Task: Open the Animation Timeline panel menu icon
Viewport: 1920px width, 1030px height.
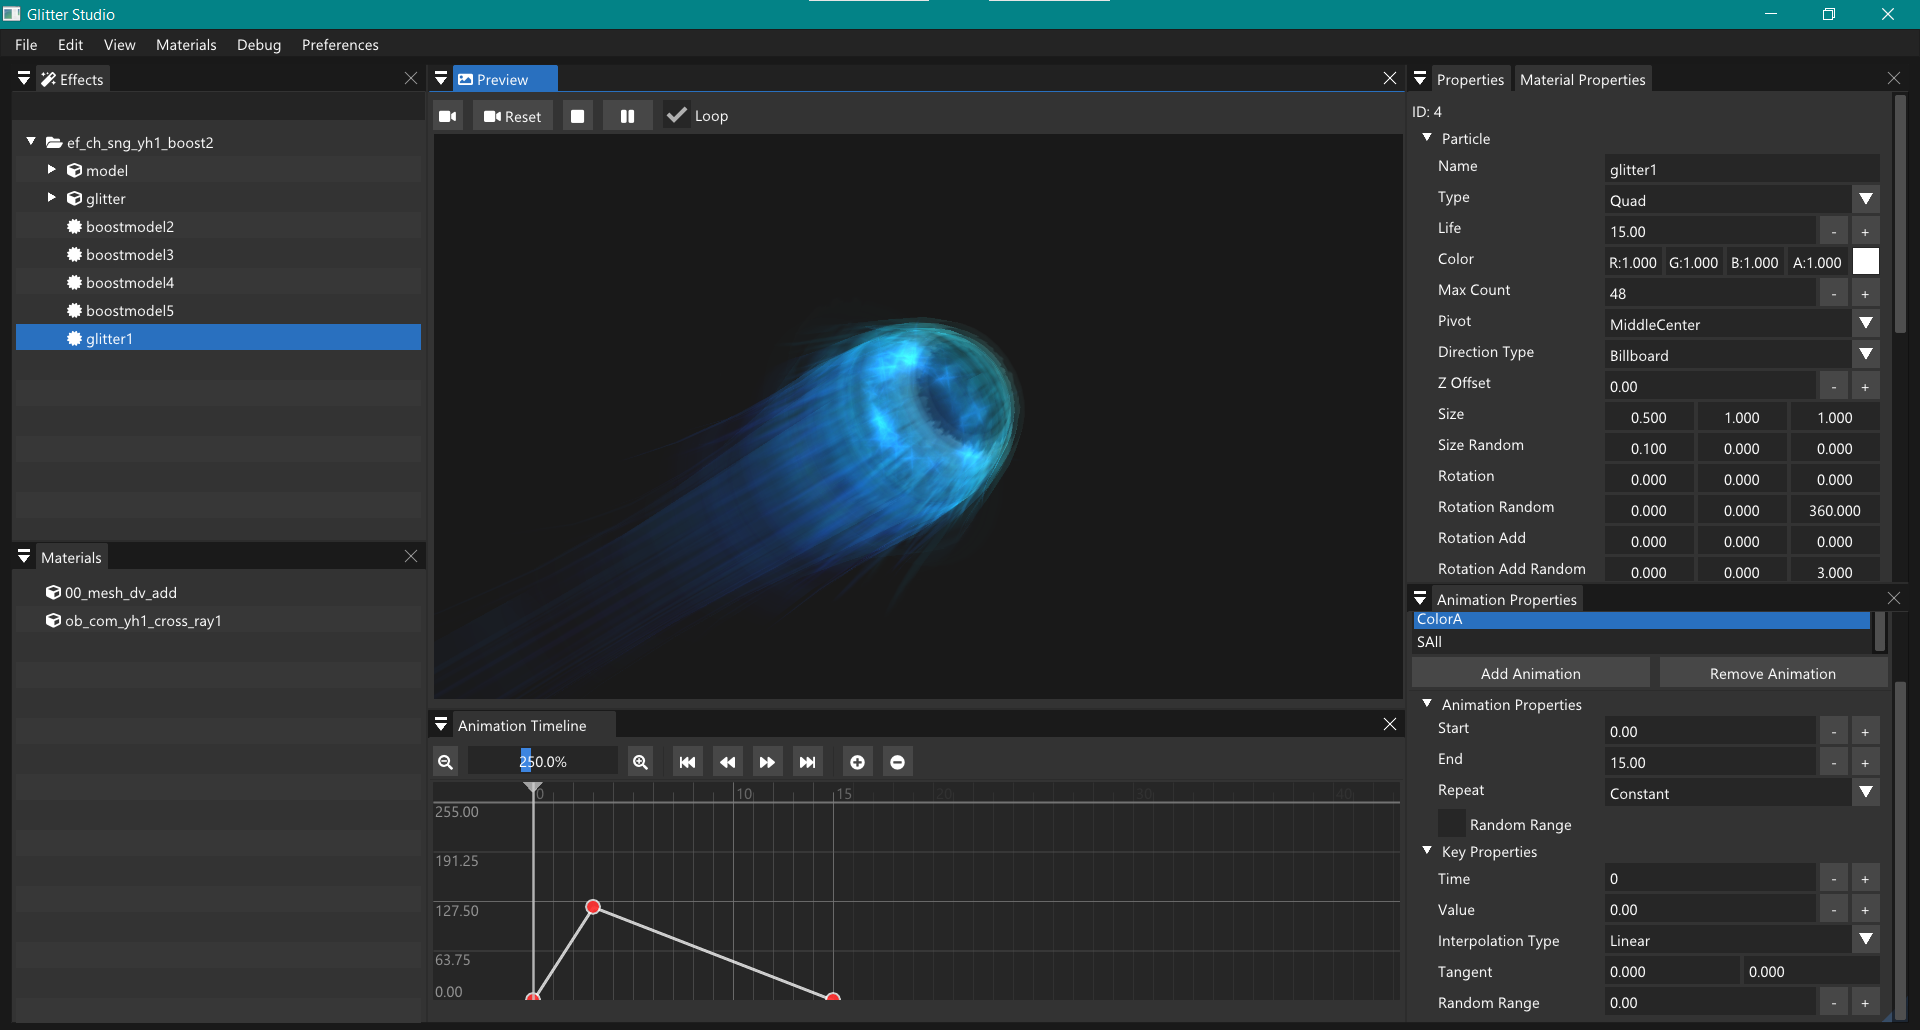Action: coord(441,724)
